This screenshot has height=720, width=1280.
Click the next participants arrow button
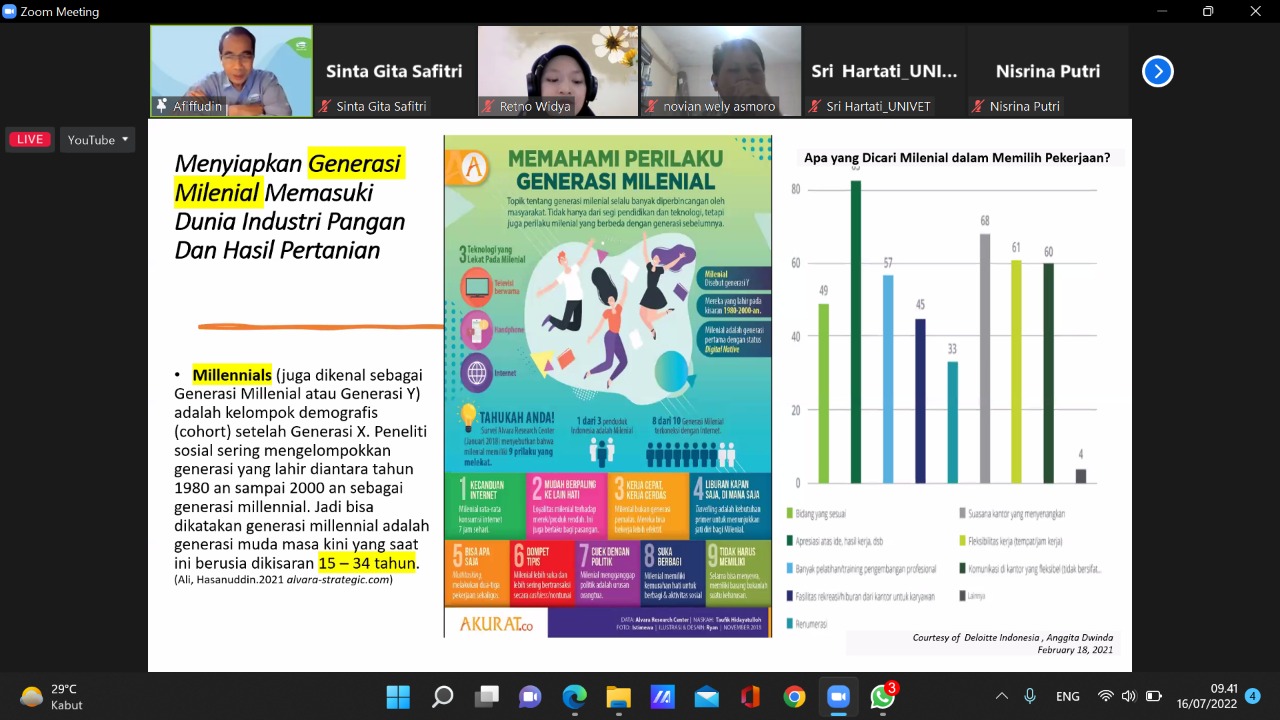coord(1157,71)
